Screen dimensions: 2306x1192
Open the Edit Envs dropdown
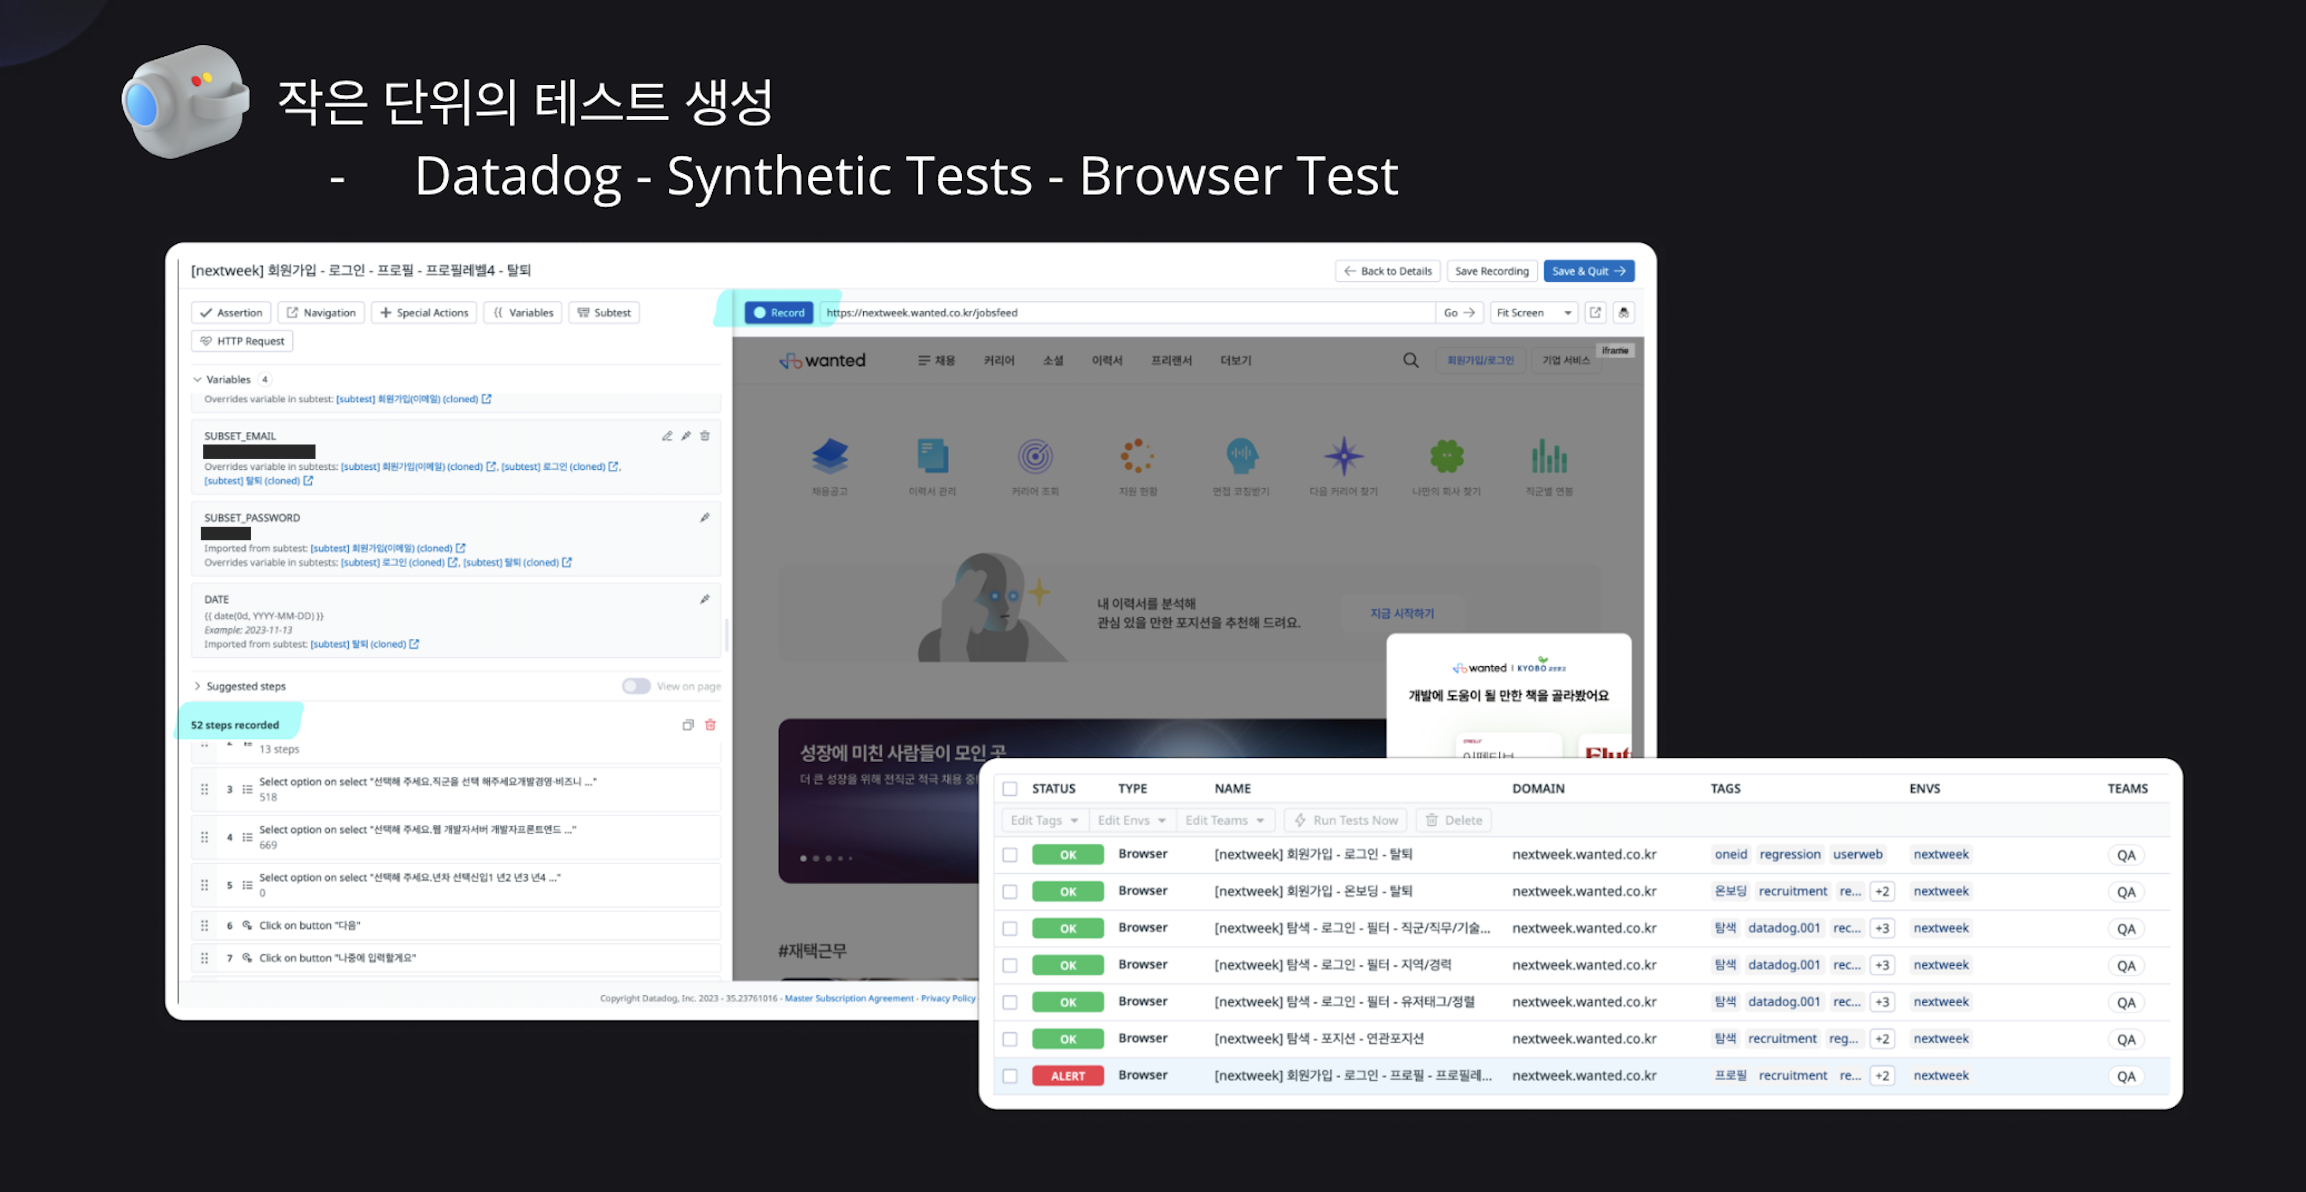tap(1131, 820)
